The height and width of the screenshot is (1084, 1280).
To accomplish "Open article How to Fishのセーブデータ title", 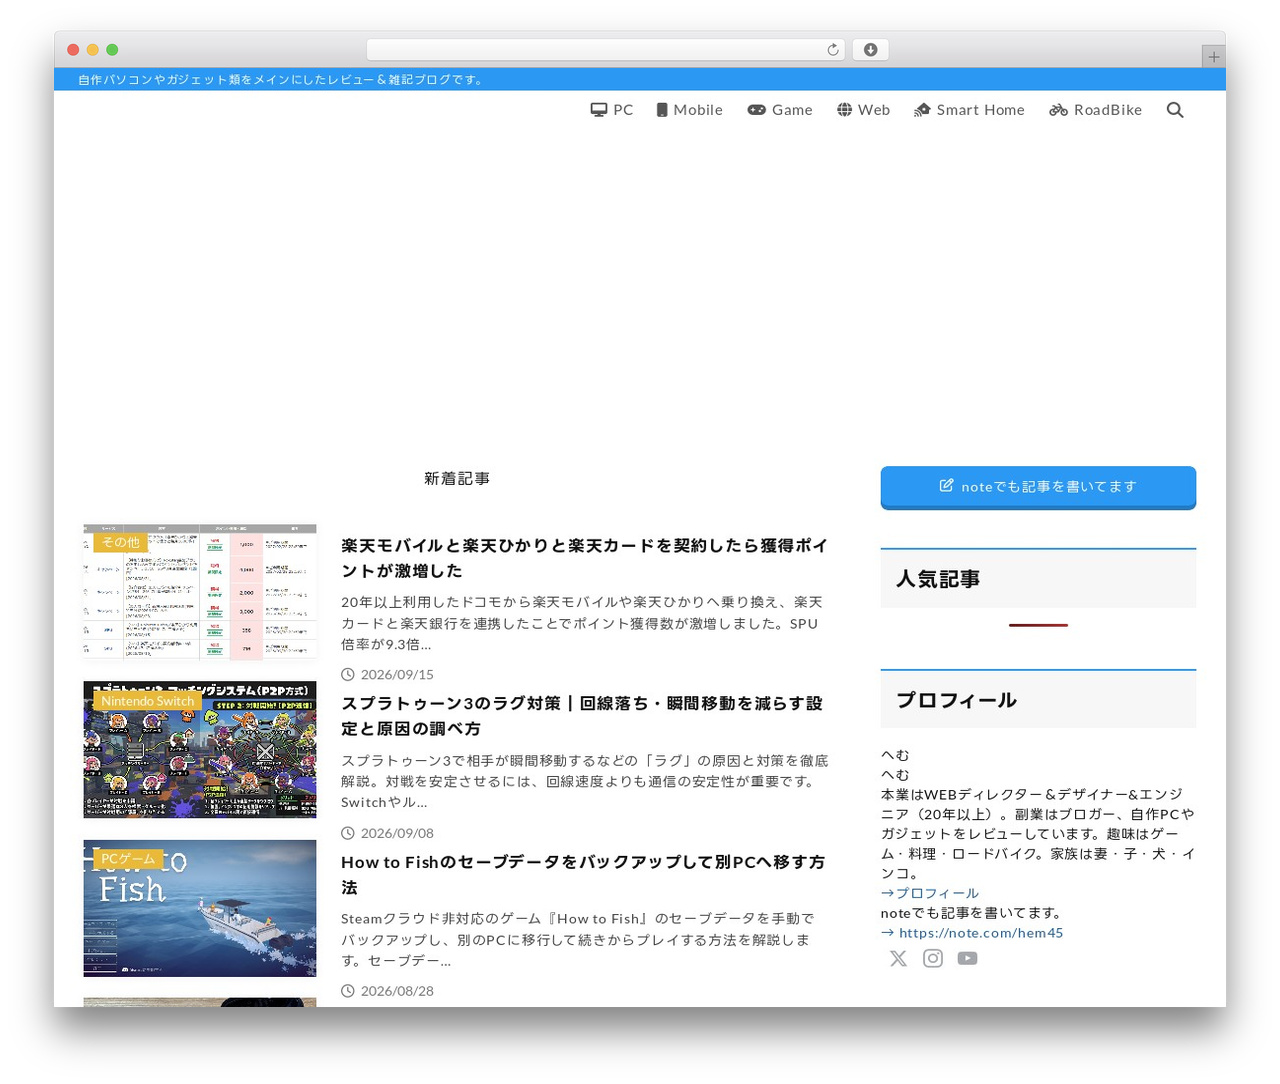I will (583, 874).
